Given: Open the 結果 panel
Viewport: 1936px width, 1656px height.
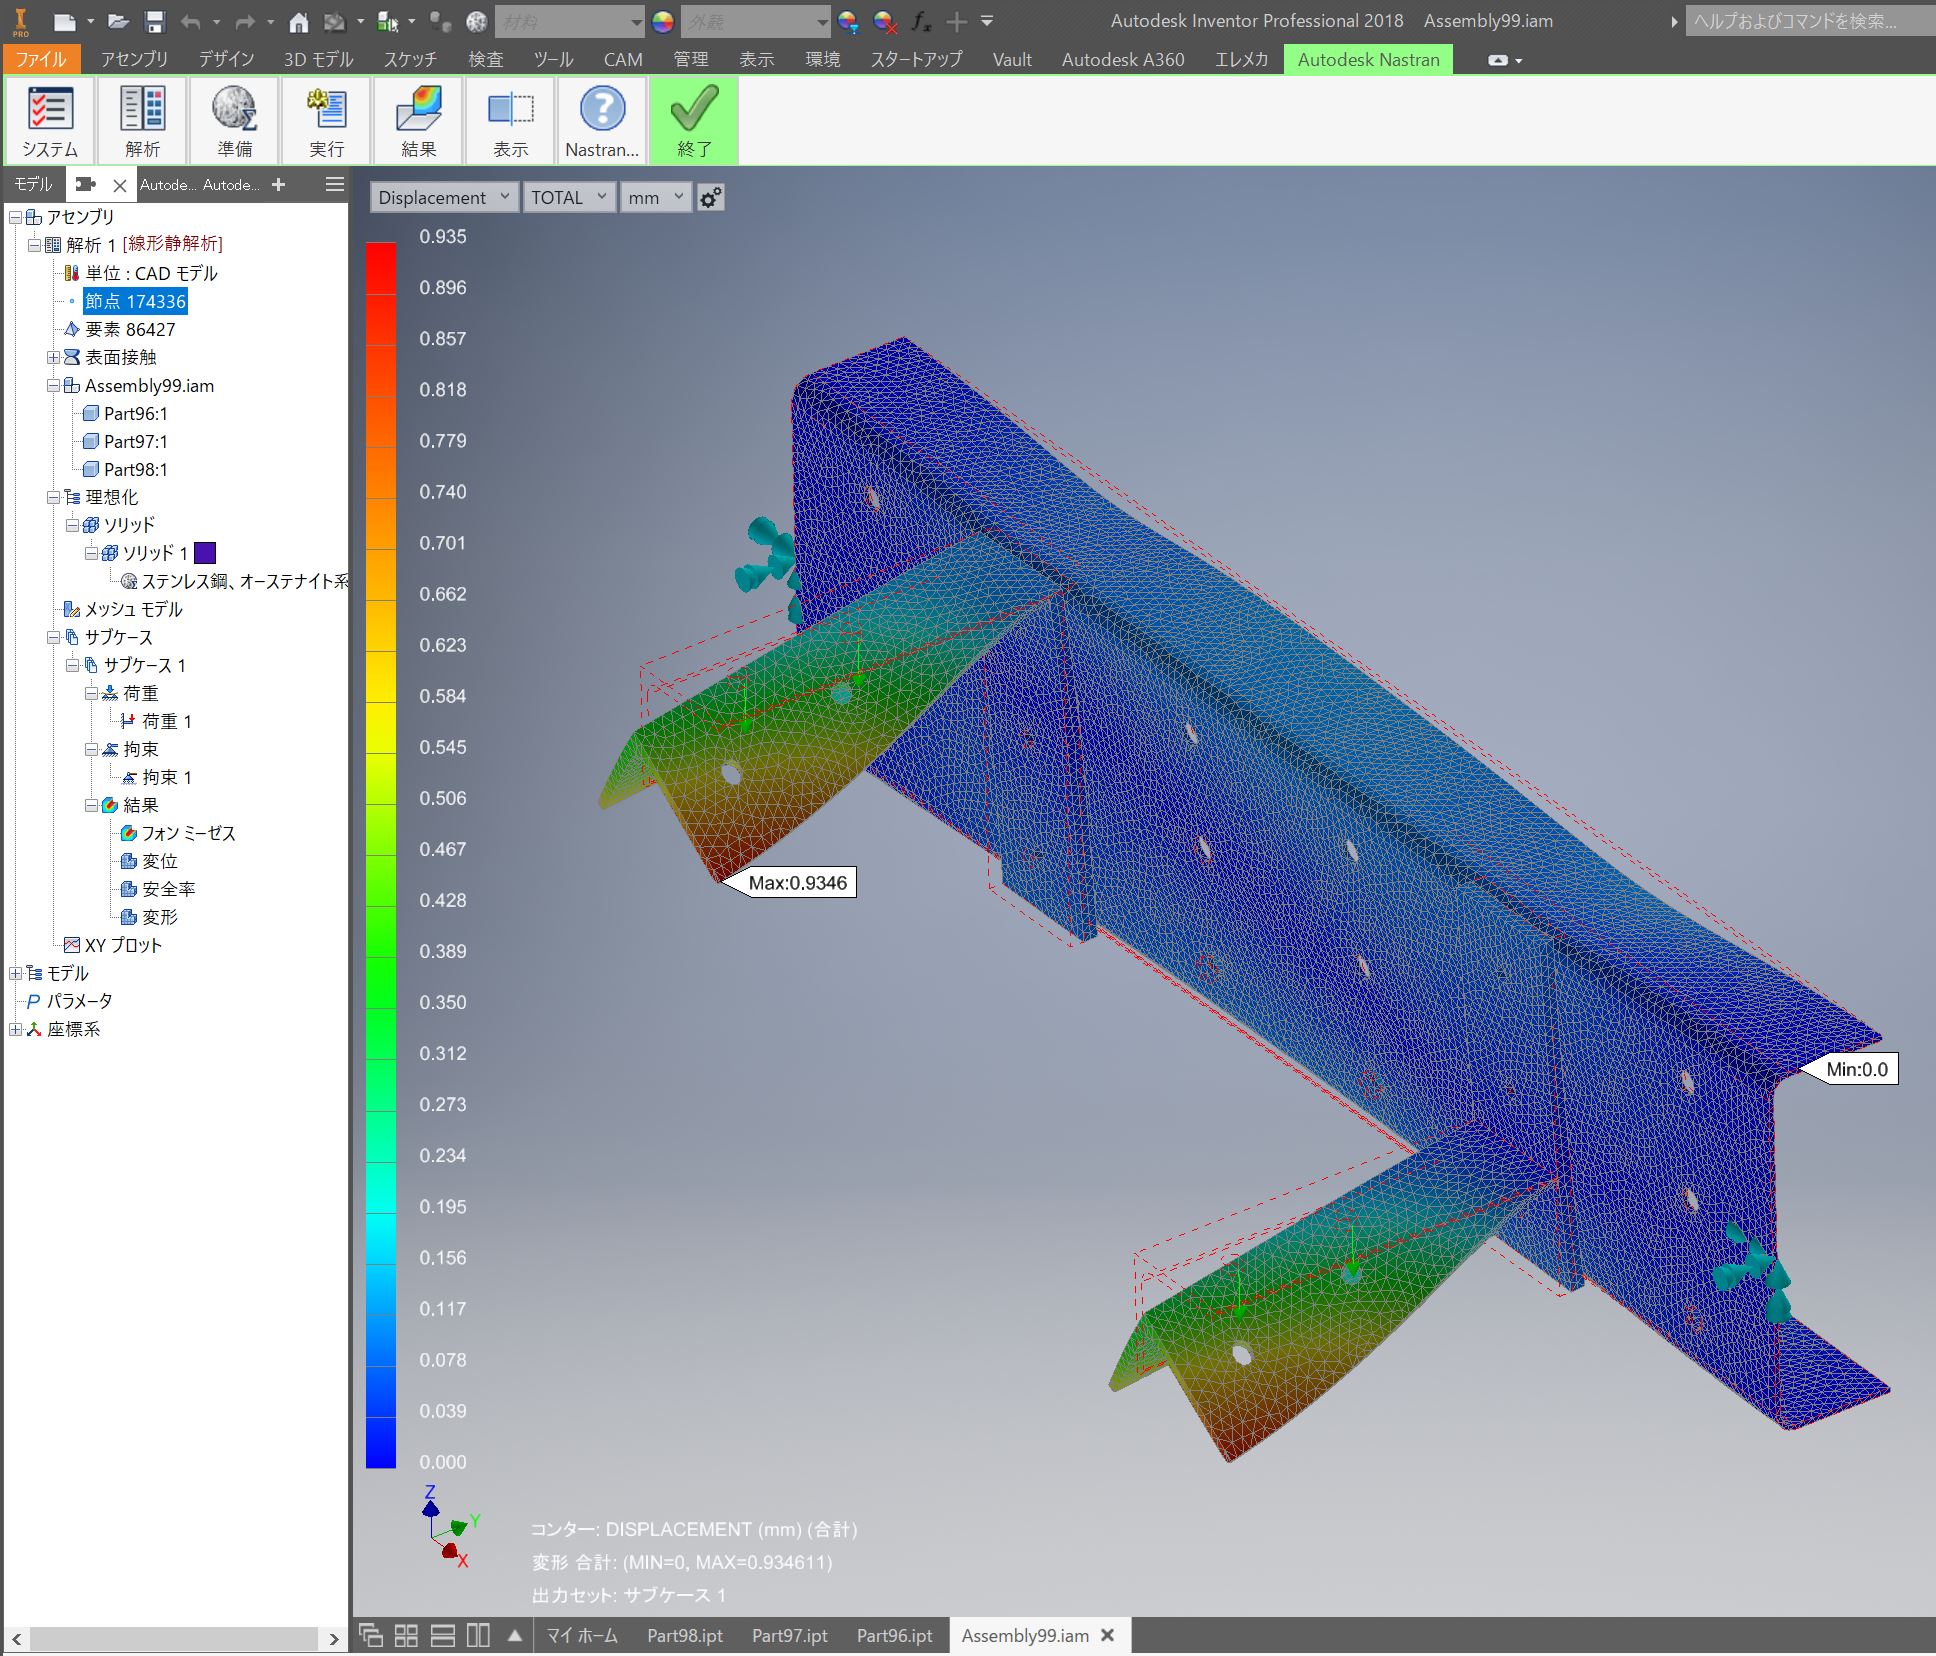Looking at the screenshot, I should pos(418,121).
